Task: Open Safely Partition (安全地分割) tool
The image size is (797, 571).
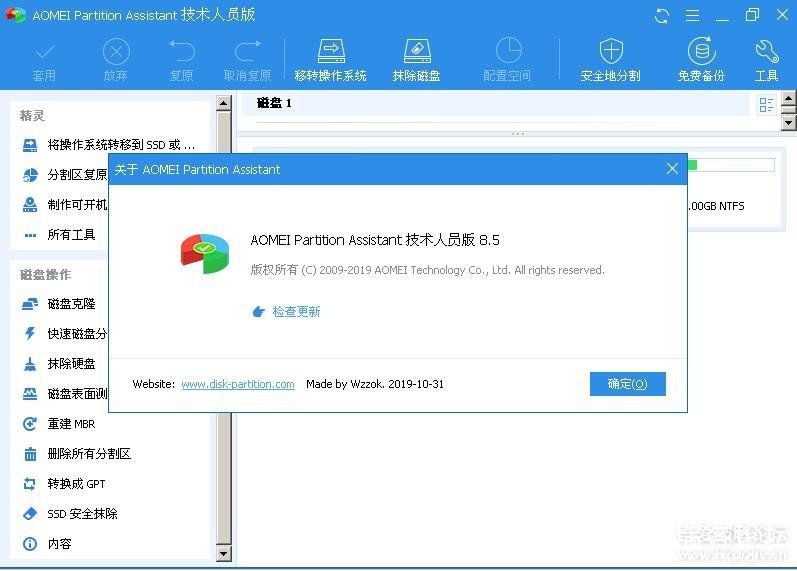Action: pos(610,59)
